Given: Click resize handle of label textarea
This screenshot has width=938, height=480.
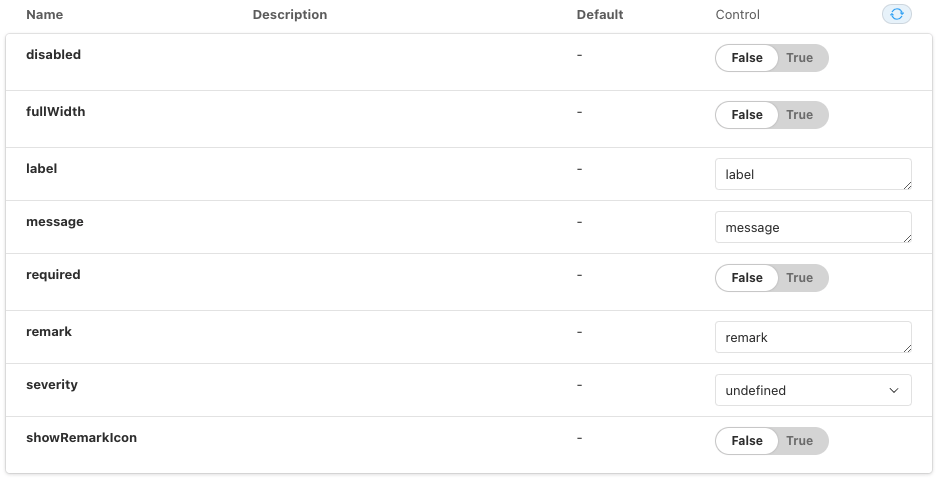Looking at the screenshot, I should [907, 185].
